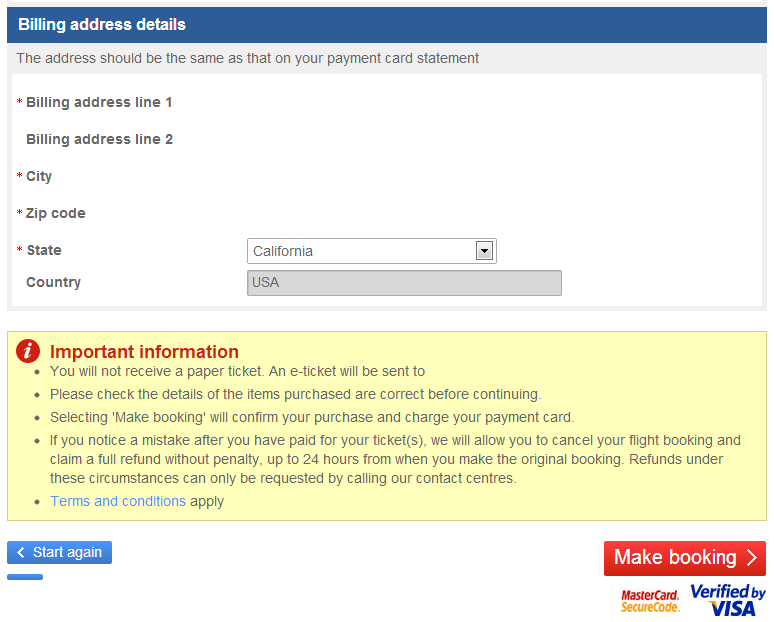Viewport: 774px width, 622px height.
Task: Open the Terms and conditions link
Action: [x=118, y=501]
